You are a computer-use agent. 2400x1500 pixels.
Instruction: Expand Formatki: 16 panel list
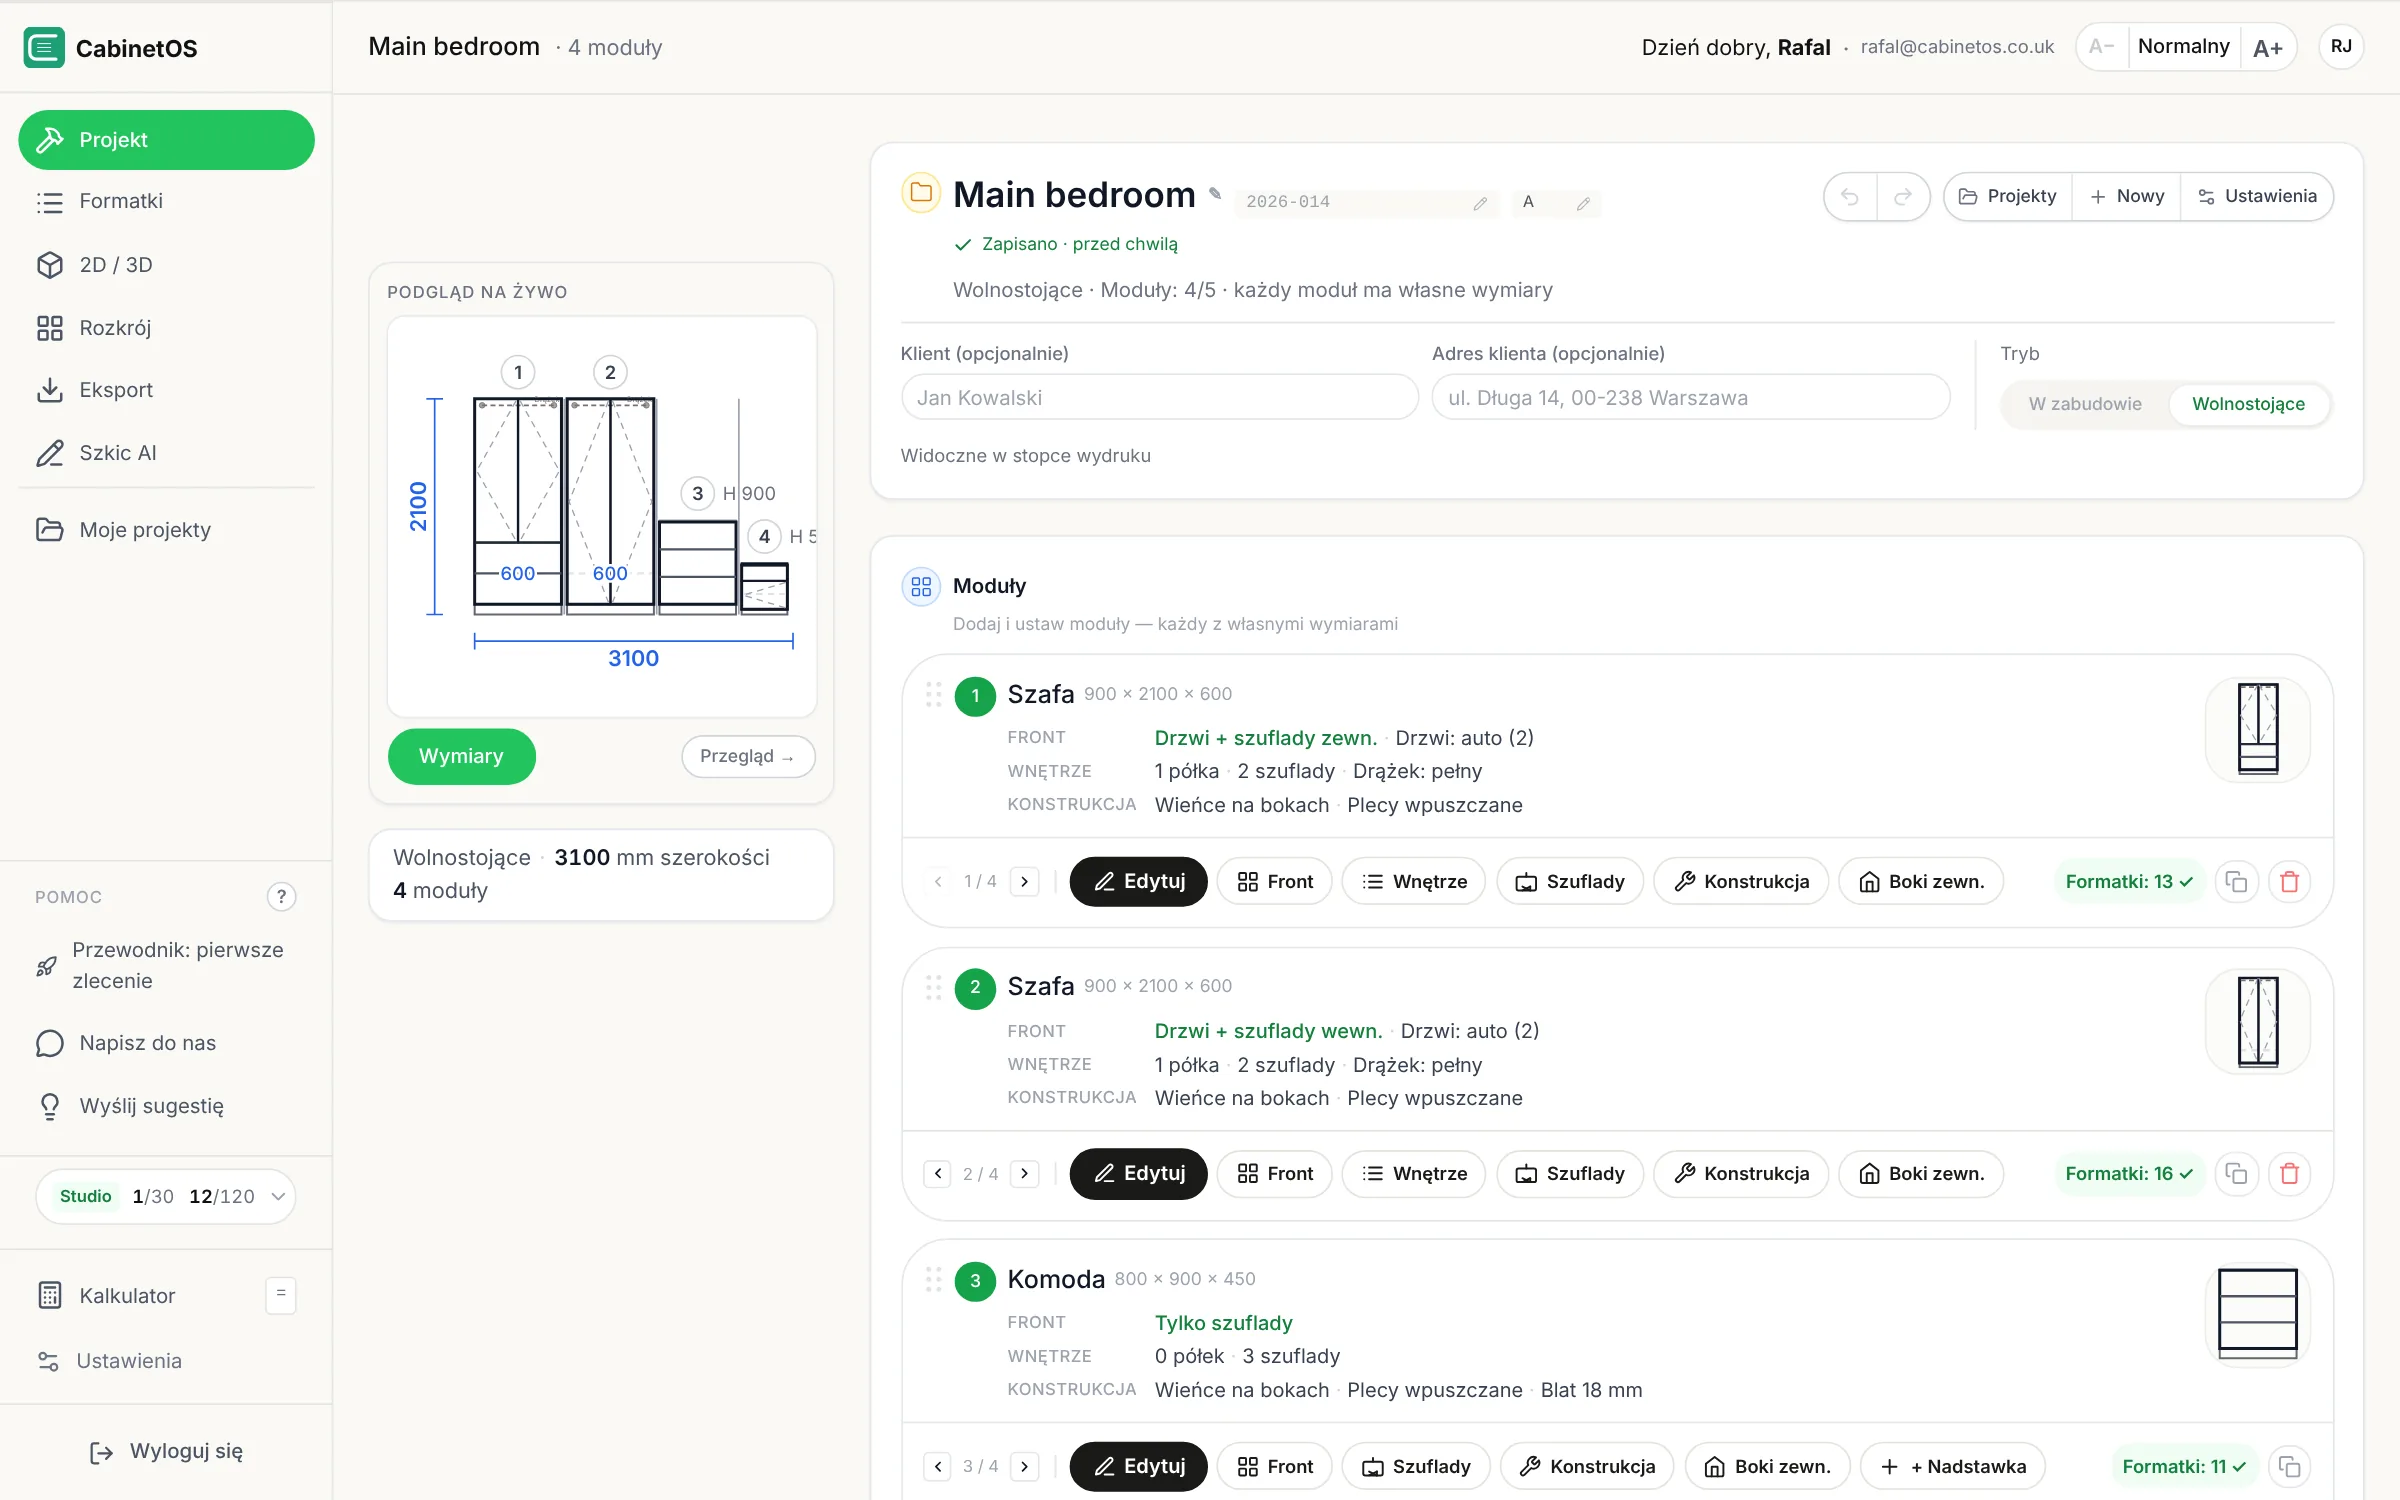point(2129,1174)
